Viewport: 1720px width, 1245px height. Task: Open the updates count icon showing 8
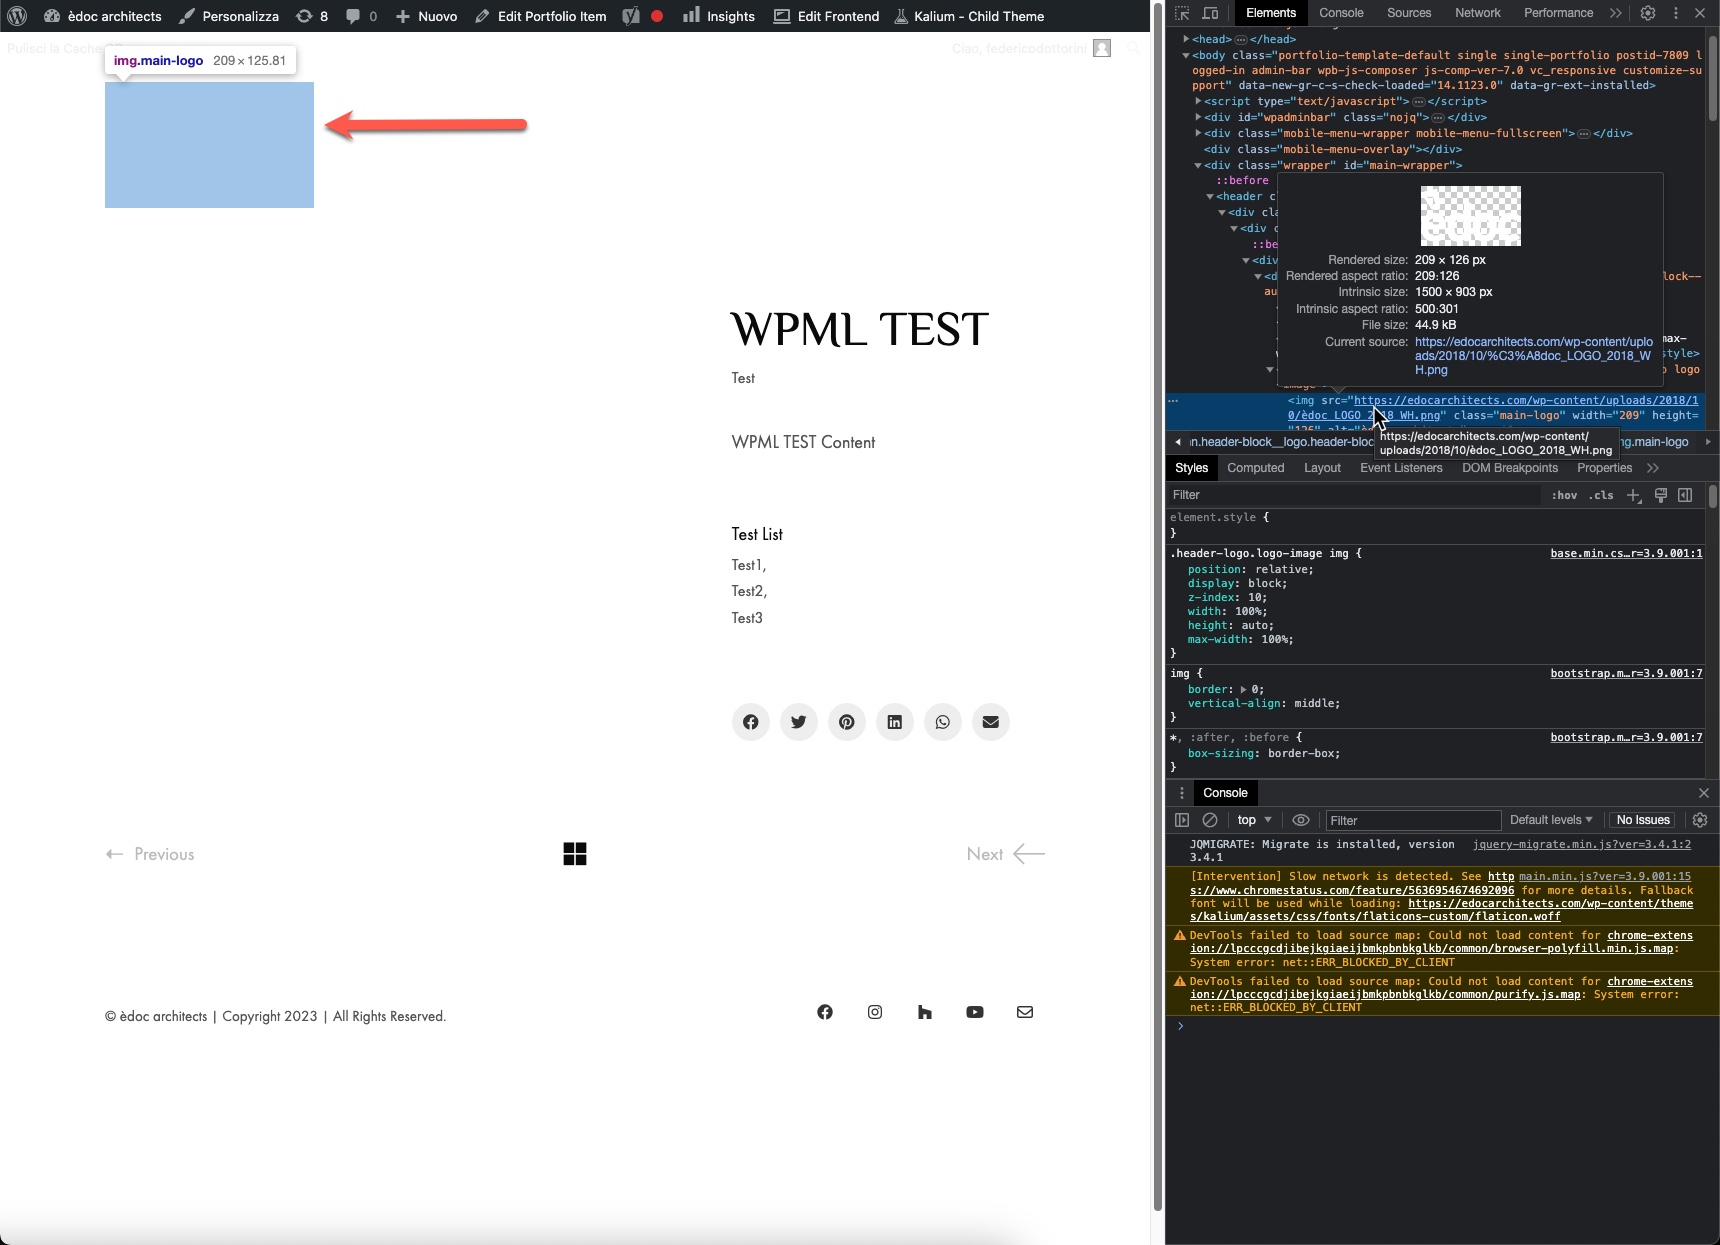[312, 16]
